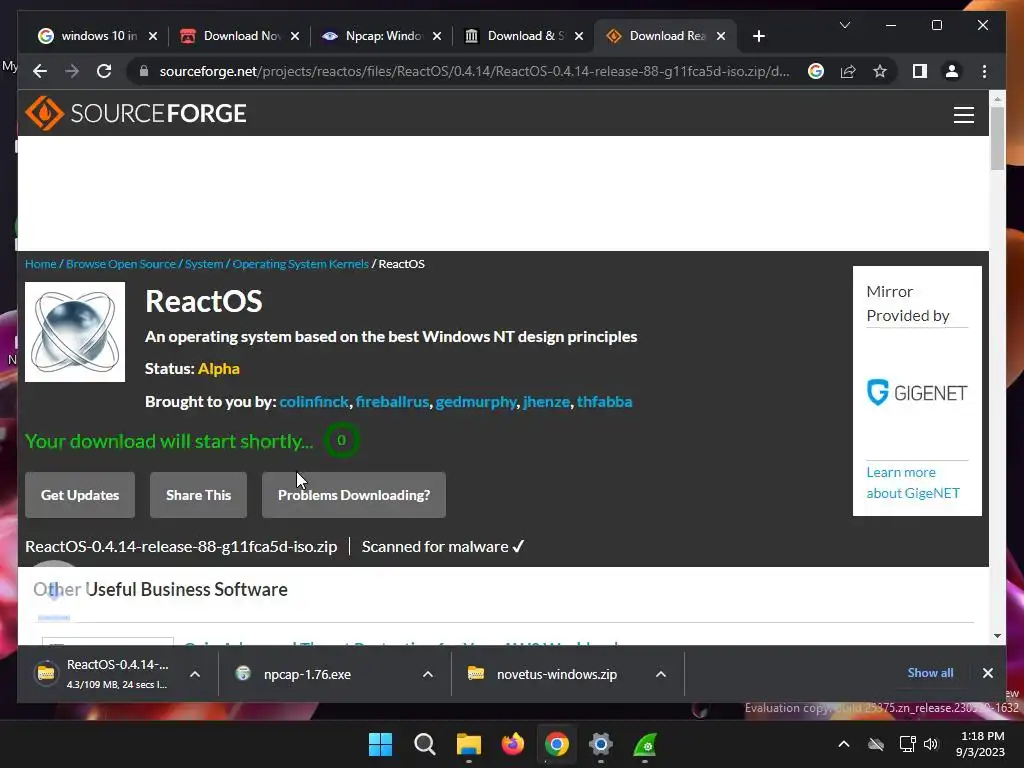Open the Operating System Kernels breadcrumb
The height and width of the screenshot is (768, 1024).
tap(300, 264)
